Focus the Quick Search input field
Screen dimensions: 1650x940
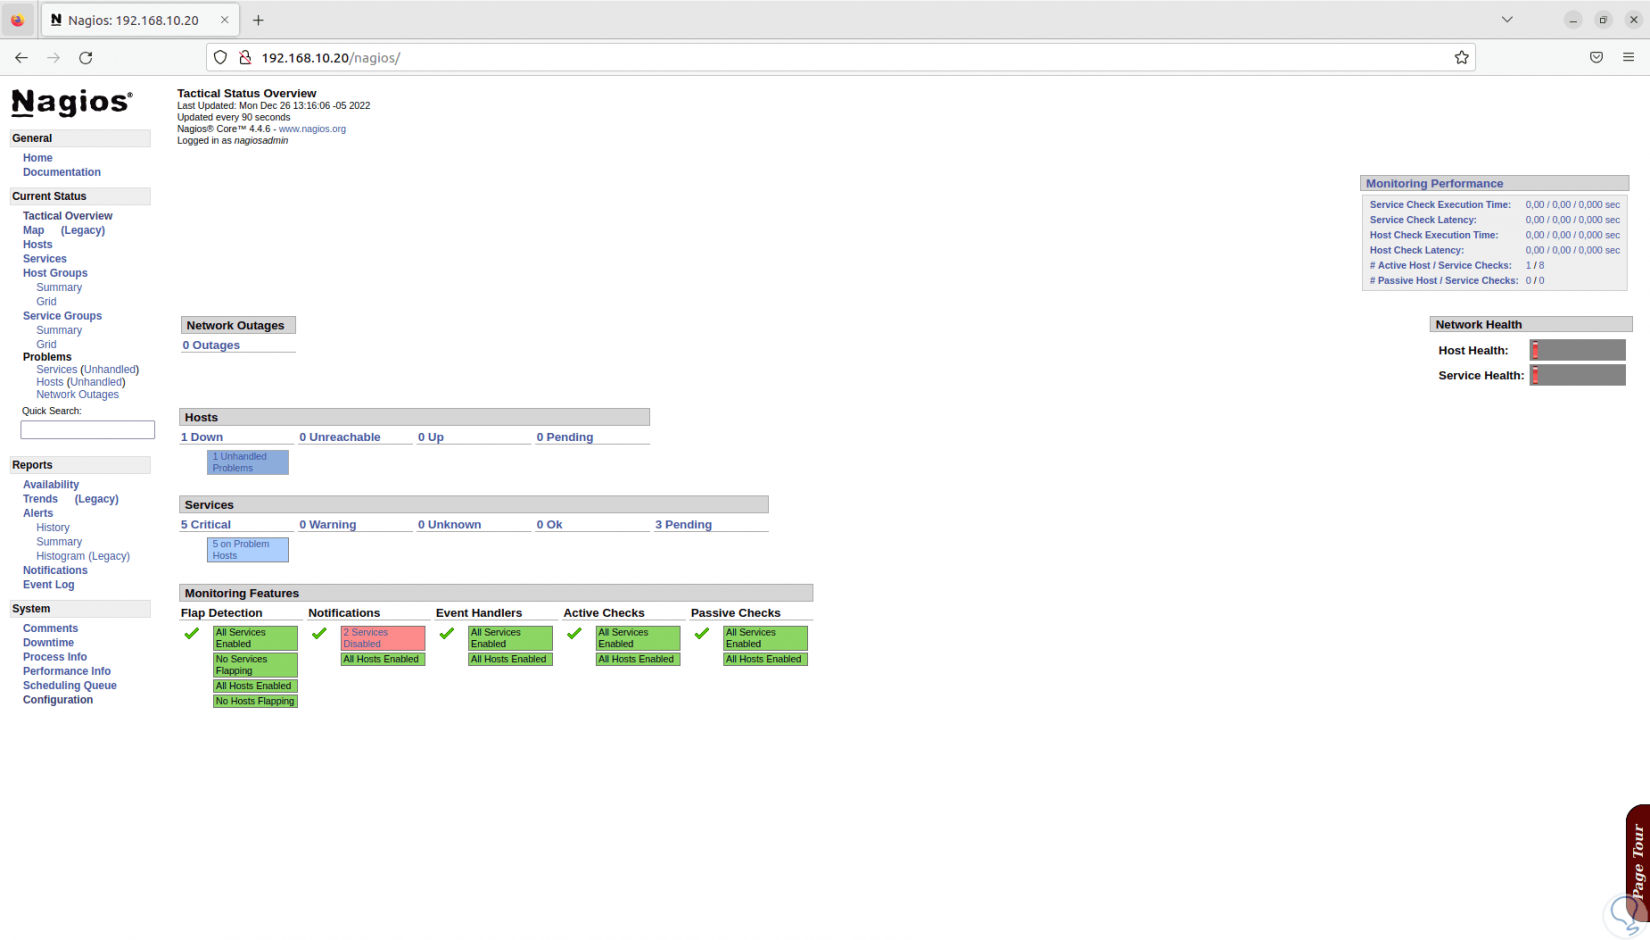[88, 430]
